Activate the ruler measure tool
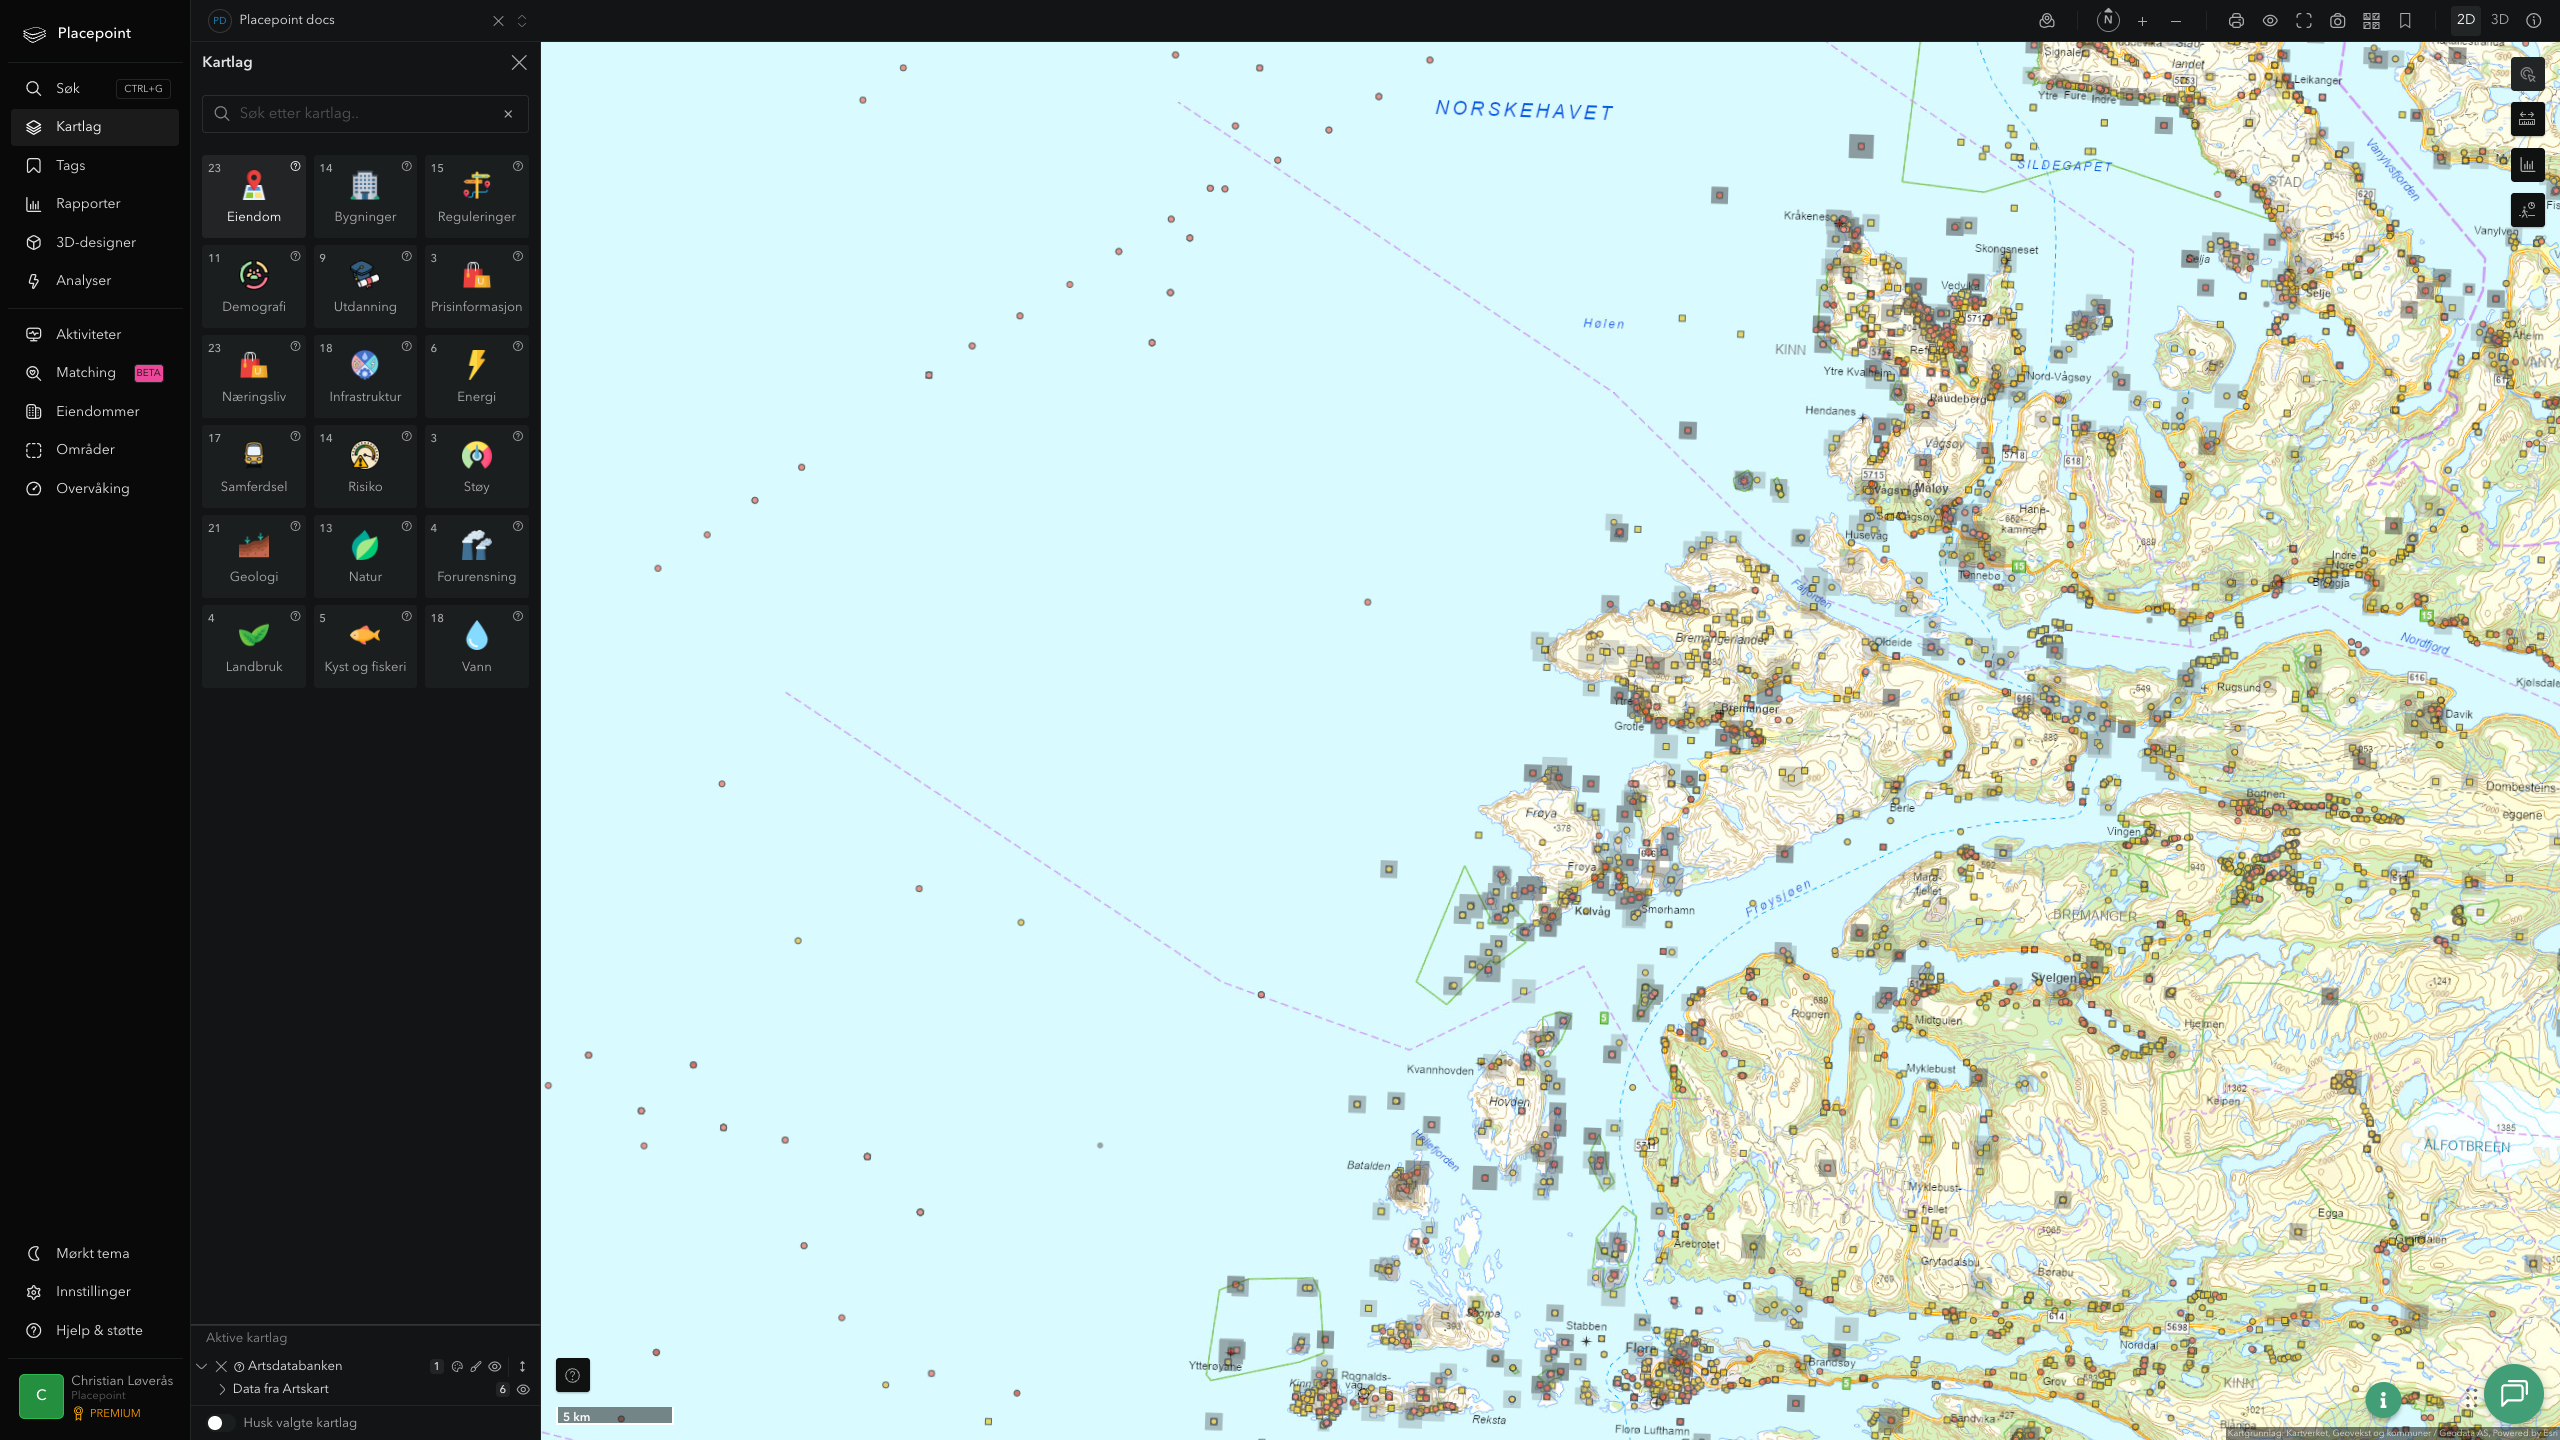Screen dimensions: 2560x1440 tap(2527, 120)
